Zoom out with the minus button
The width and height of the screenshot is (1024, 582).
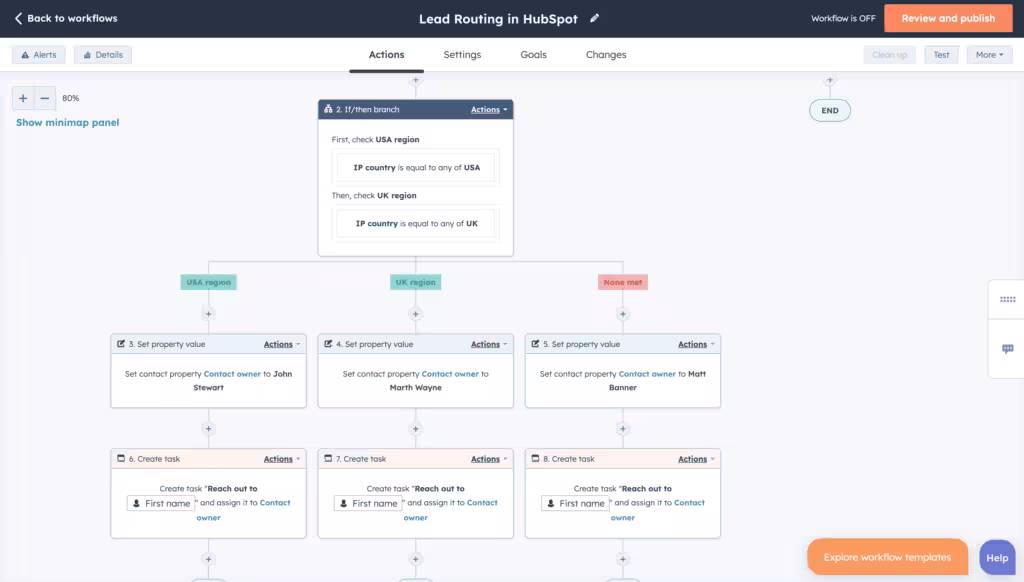click(x=45, y=98)
